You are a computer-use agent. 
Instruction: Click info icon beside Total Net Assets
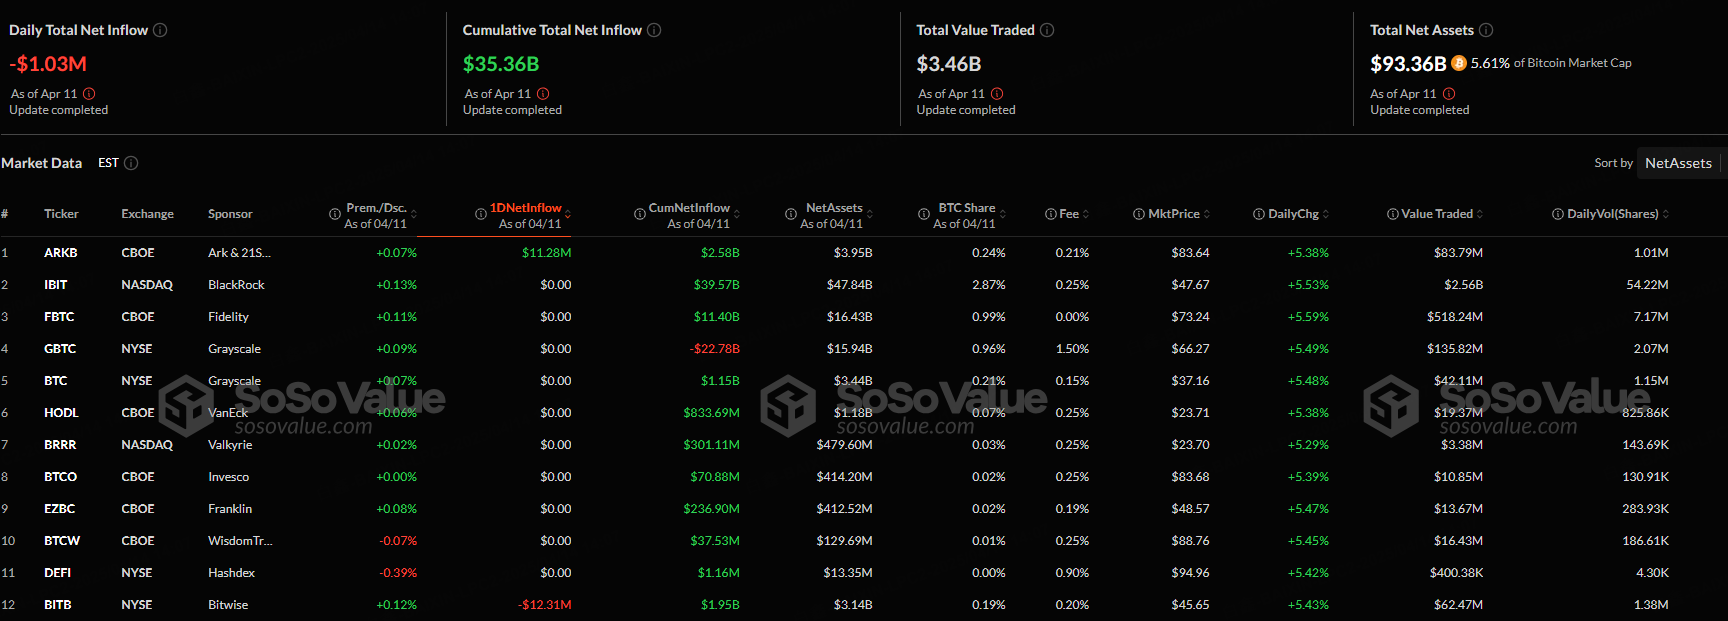point(1486,30)
